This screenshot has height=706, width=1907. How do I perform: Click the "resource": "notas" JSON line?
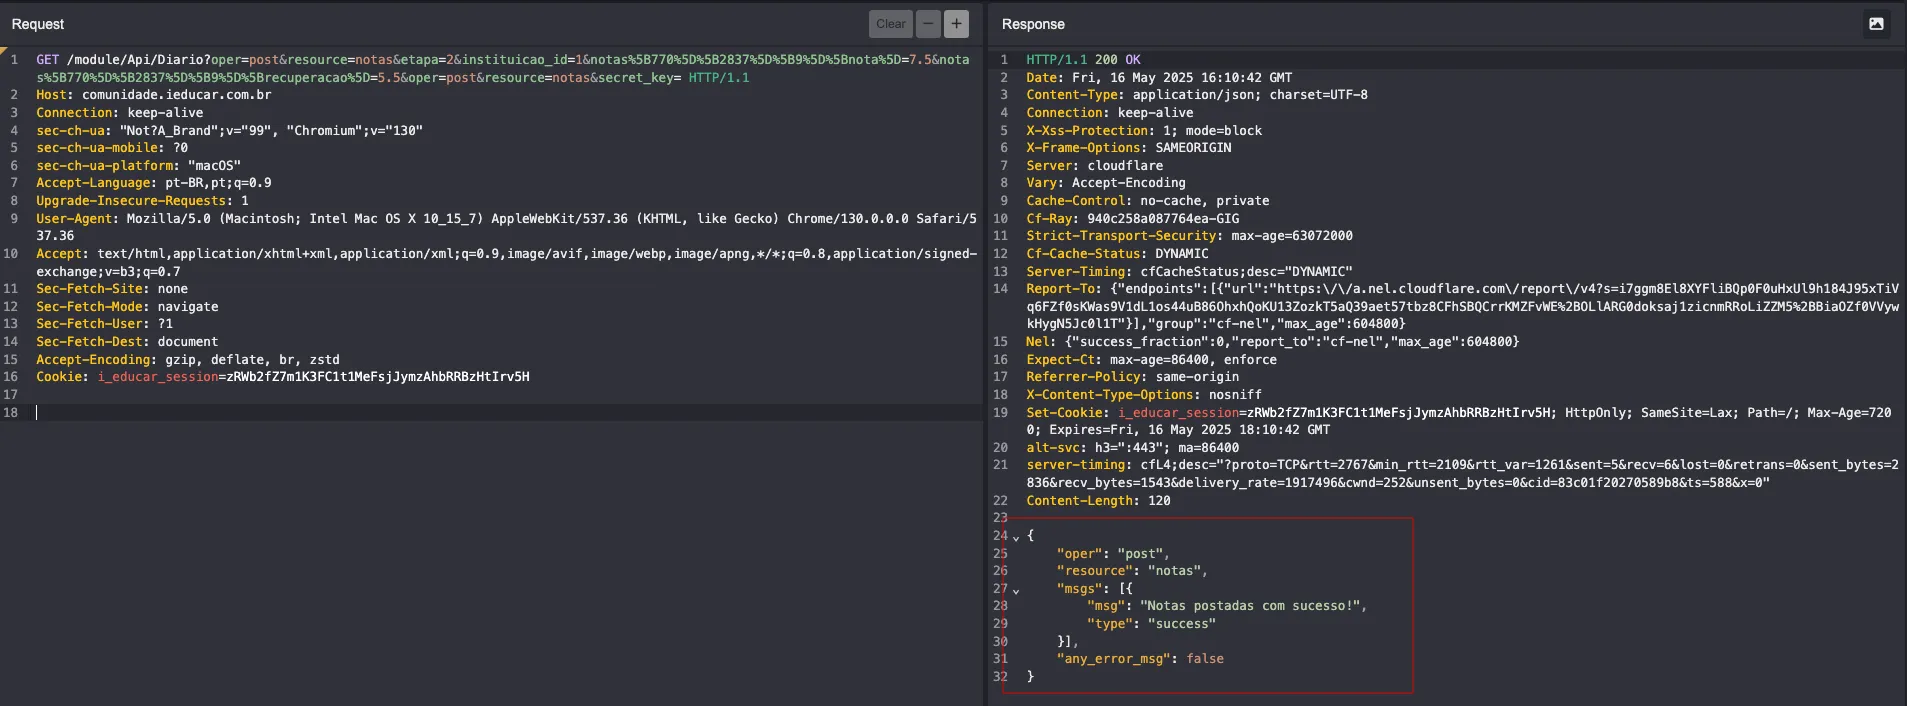(x=1132, y=571)
